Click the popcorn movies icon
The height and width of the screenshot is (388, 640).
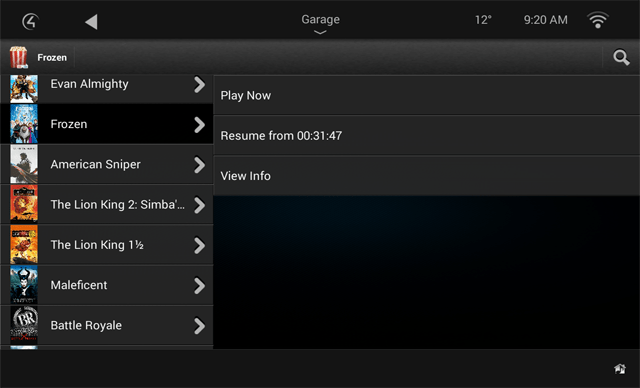coord(19,57)
